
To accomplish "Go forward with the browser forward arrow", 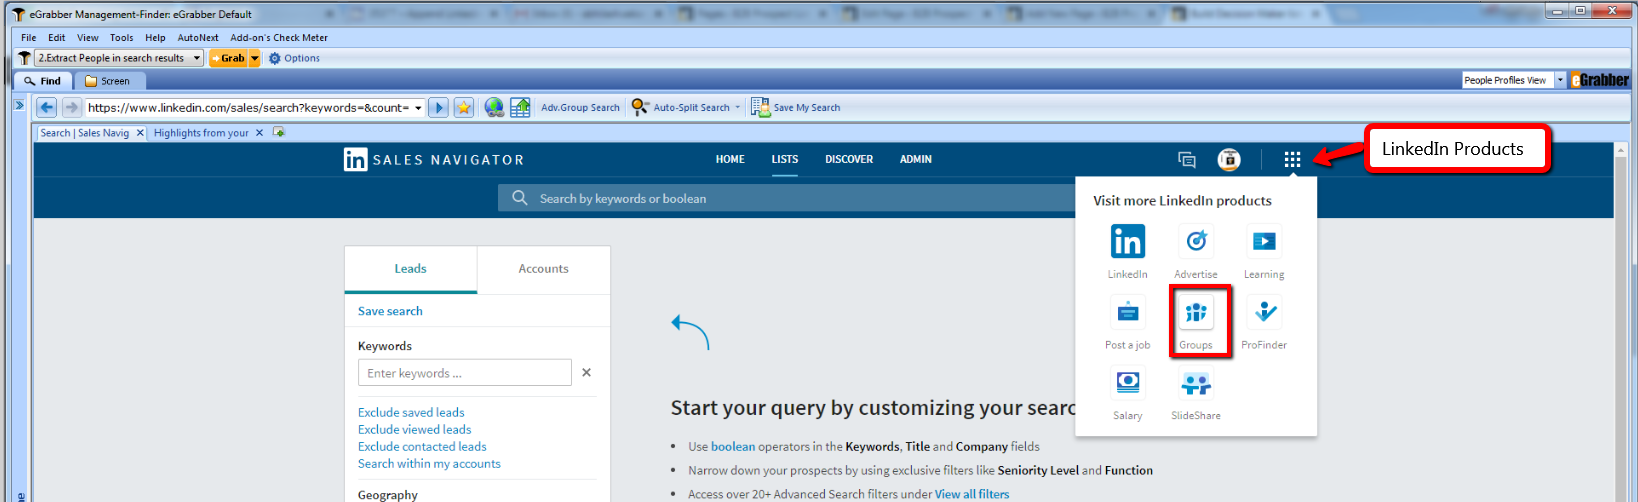I will [x=72, y=107].
